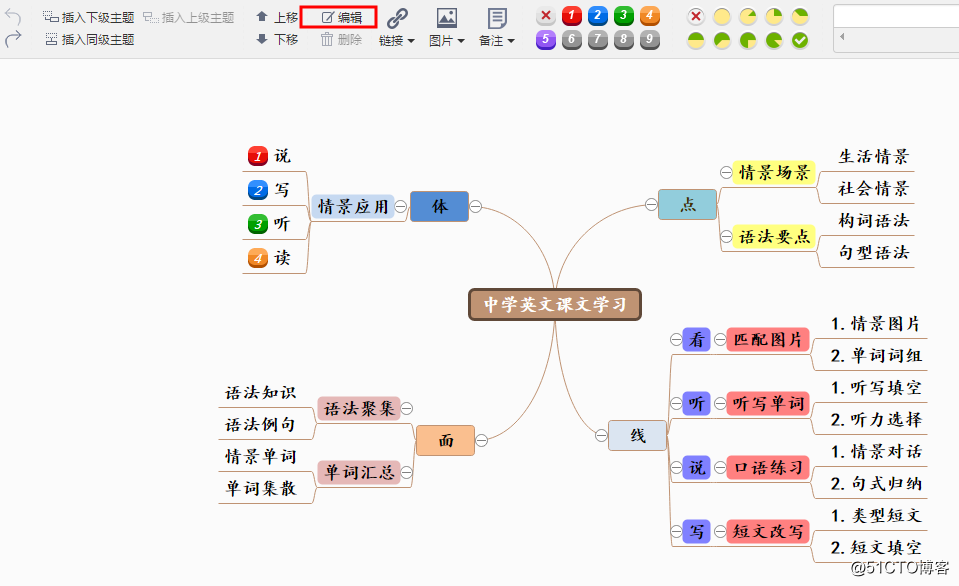This screenshot has width=959, height=586.
Task: Select the red 口语练习 node
Action: pyautogui.click(x=768, y=468)
